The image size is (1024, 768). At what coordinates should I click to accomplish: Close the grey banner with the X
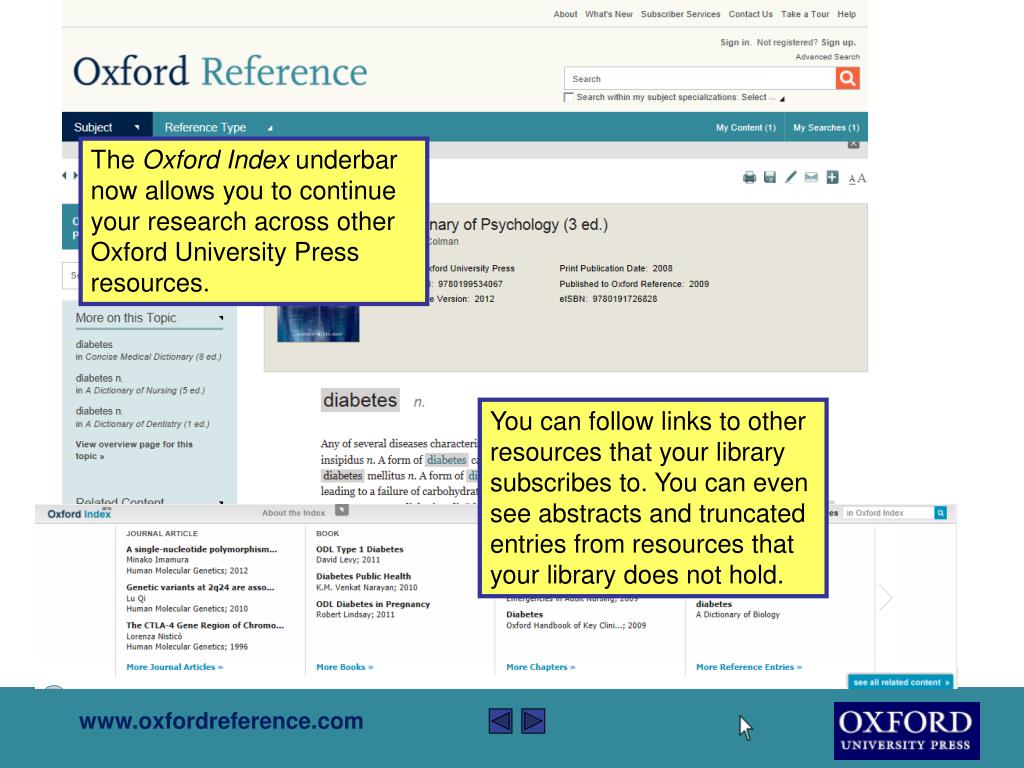(x=854, y=144)
